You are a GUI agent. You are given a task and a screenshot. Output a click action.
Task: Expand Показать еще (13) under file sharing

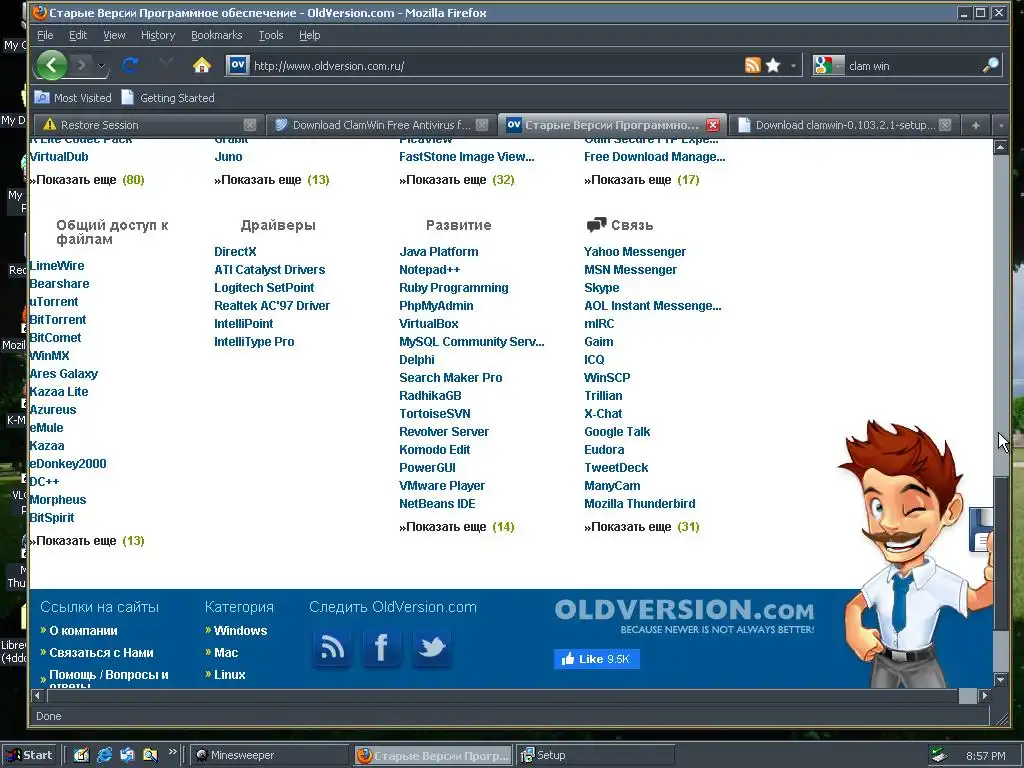pyautogui.click(x=87, y=541)
